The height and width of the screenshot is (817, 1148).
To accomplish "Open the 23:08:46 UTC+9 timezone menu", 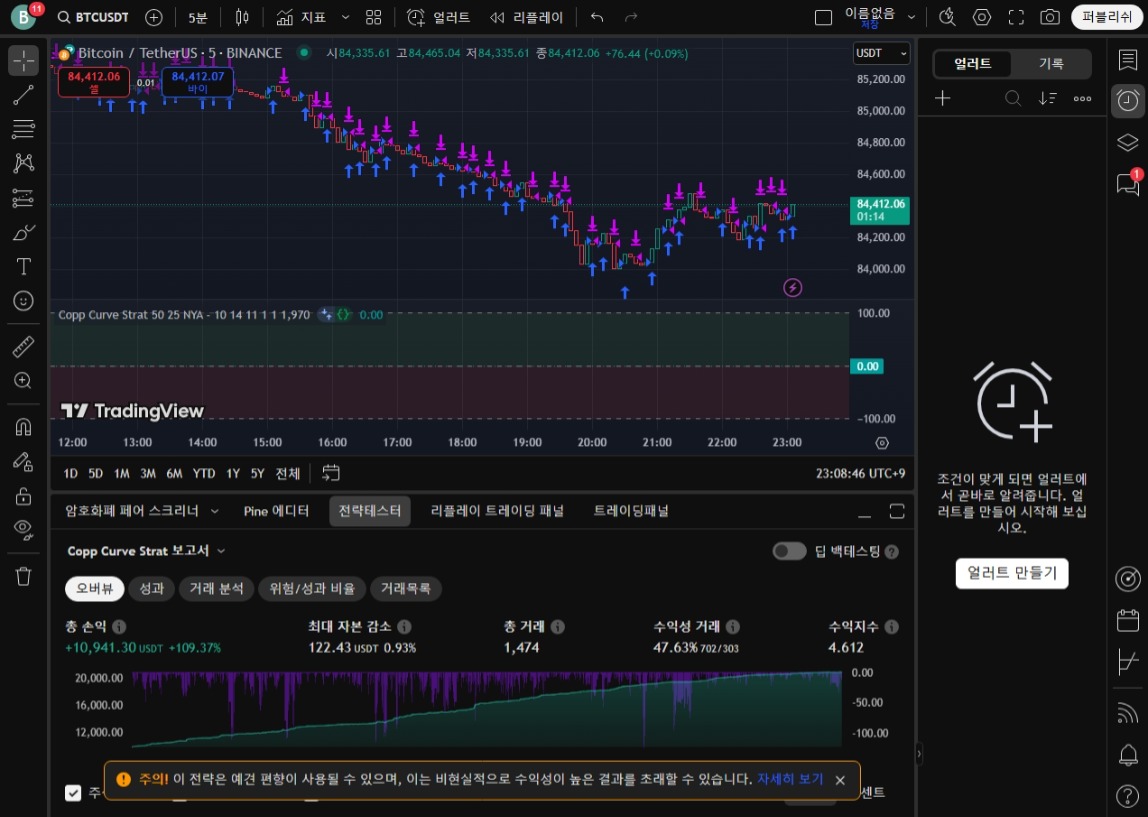I will [x=860, y=474].
